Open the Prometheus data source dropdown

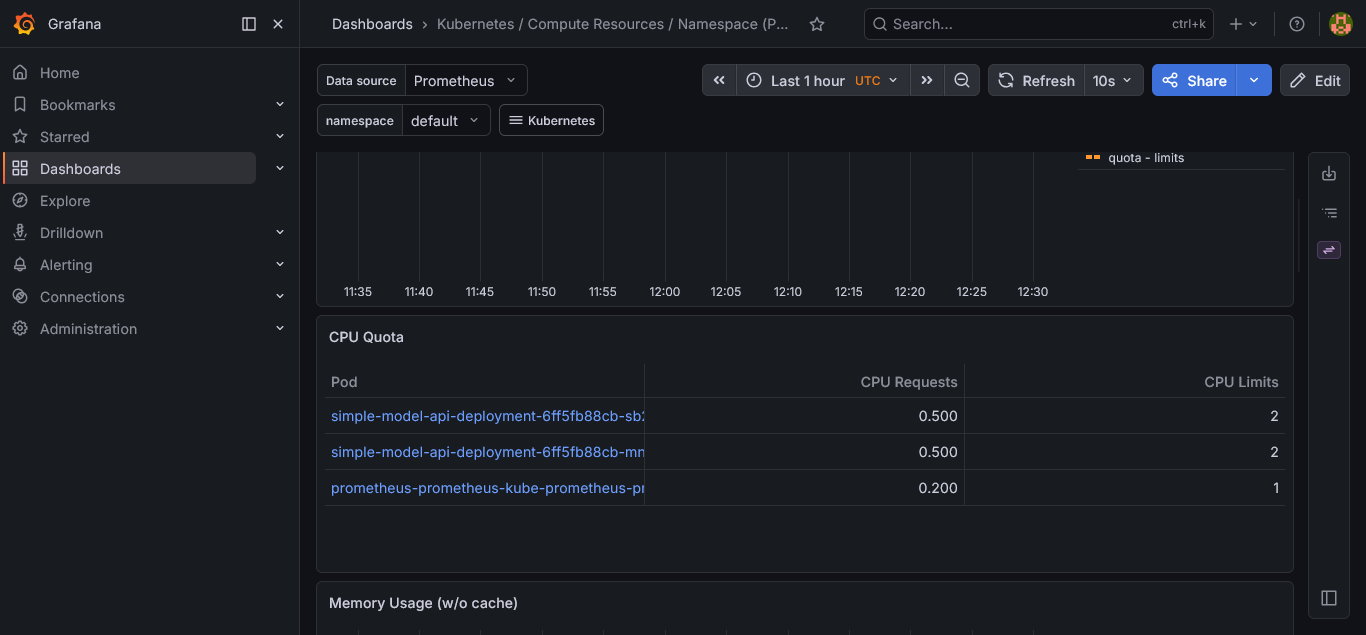coord(466,81)
